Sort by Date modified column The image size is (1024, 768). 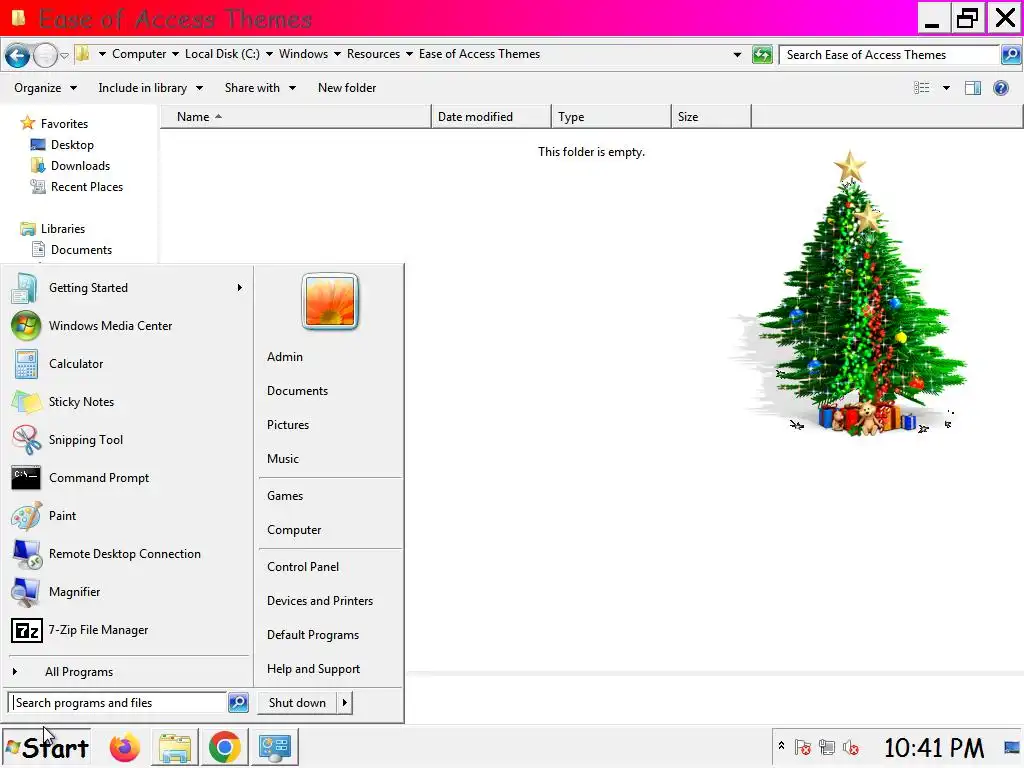491,117
